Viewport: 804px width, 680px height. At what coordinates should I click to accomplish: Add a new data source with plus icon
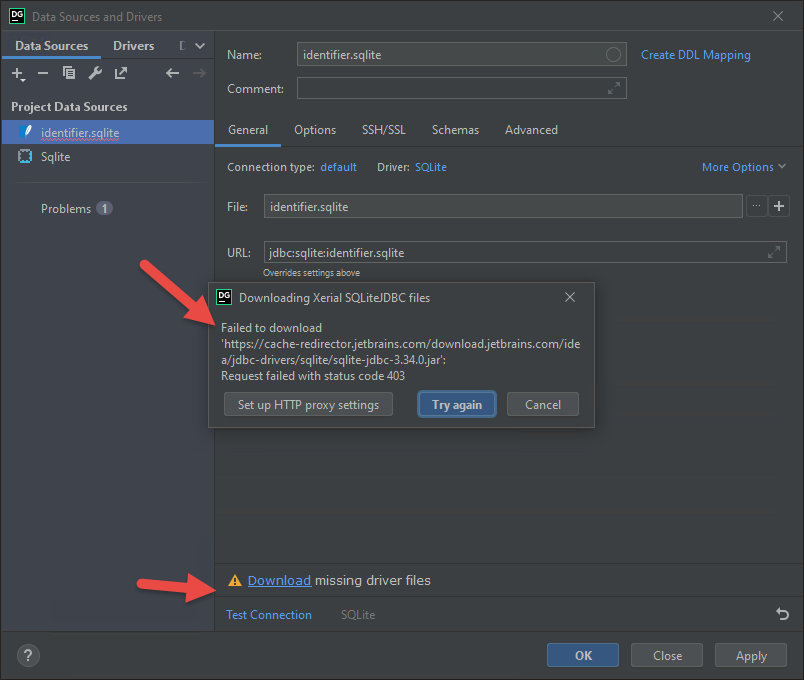tap(17, 74)
